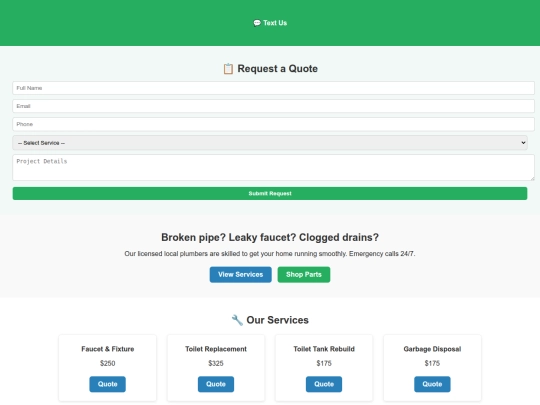Click the wrench icon next to Our Services

coord(237,320)
